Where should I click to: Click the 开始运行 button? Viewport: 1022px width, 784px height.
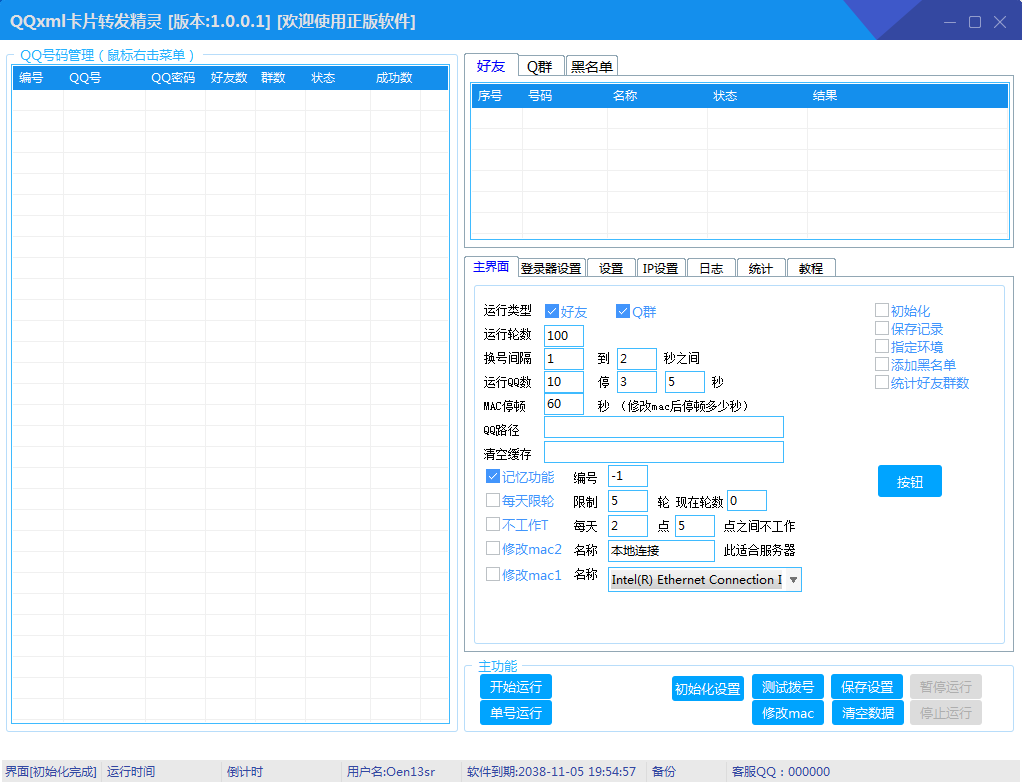(516, 687)
